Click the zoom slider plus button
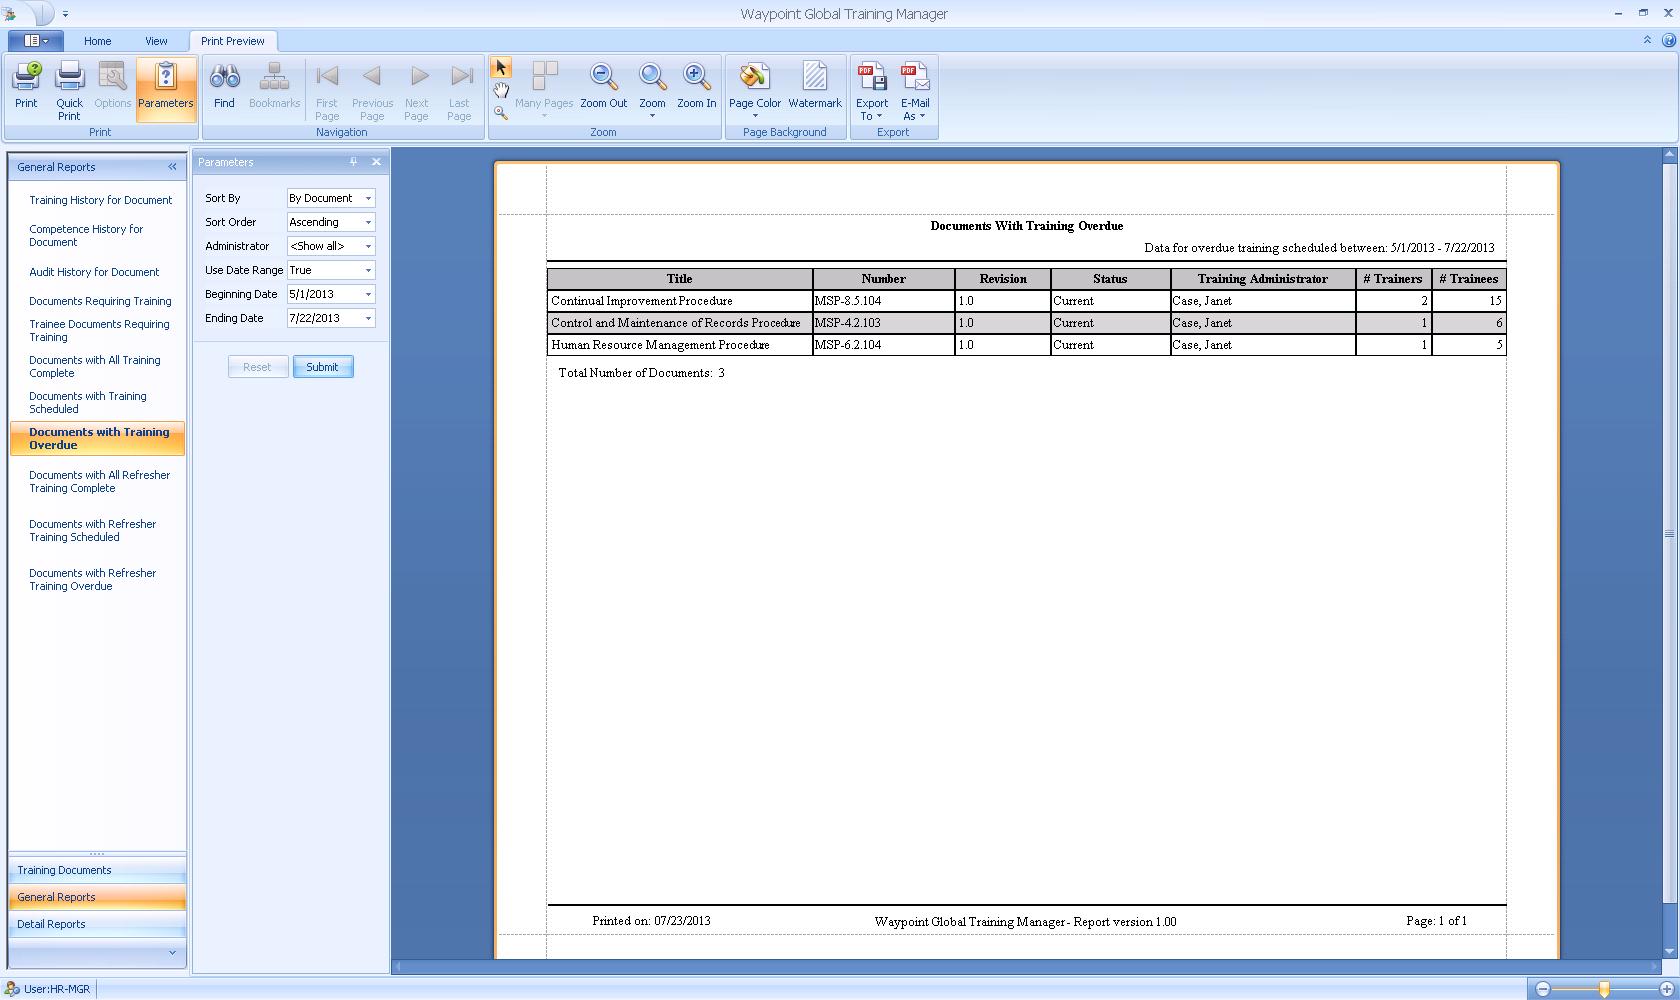1680x1000 pixels. point(1666,989)
